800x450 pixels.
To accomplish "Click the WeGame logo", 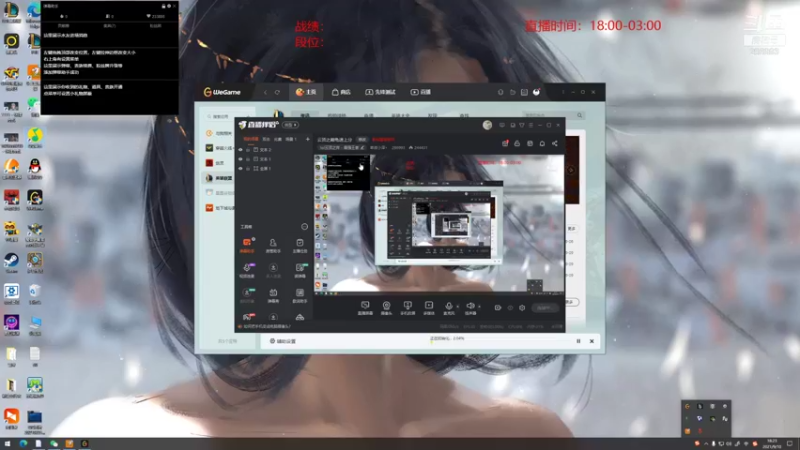I will point(222,92).
